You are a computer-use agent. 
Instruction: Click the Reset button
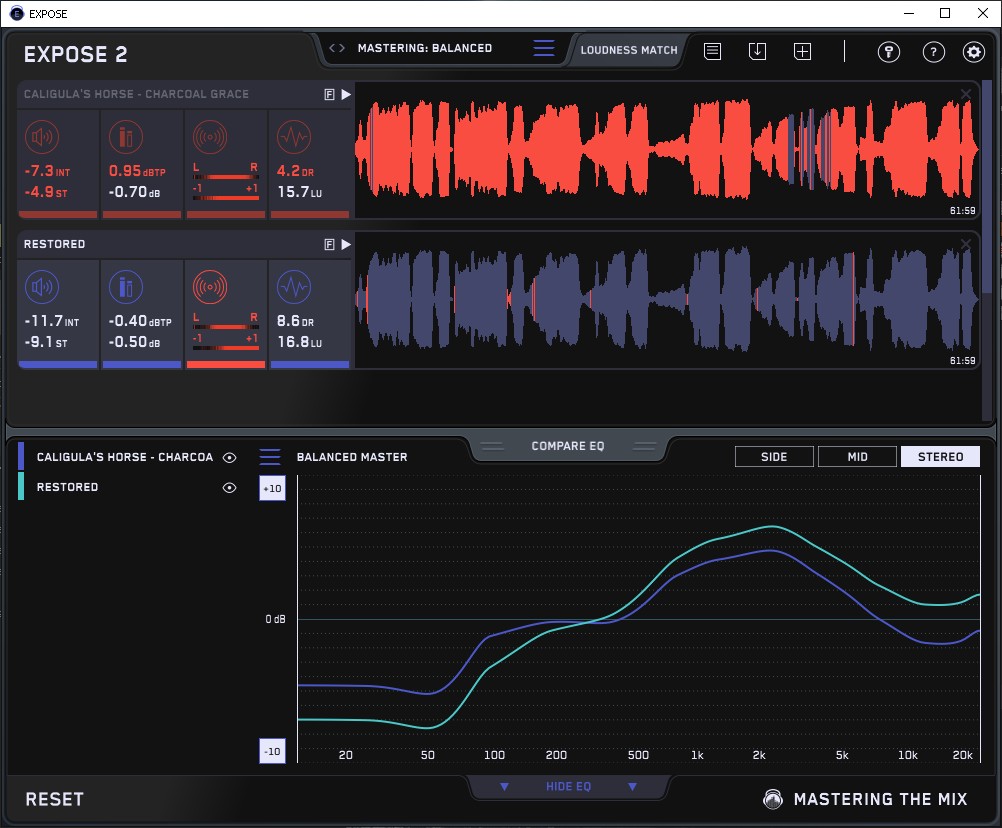tap(54, 799)
